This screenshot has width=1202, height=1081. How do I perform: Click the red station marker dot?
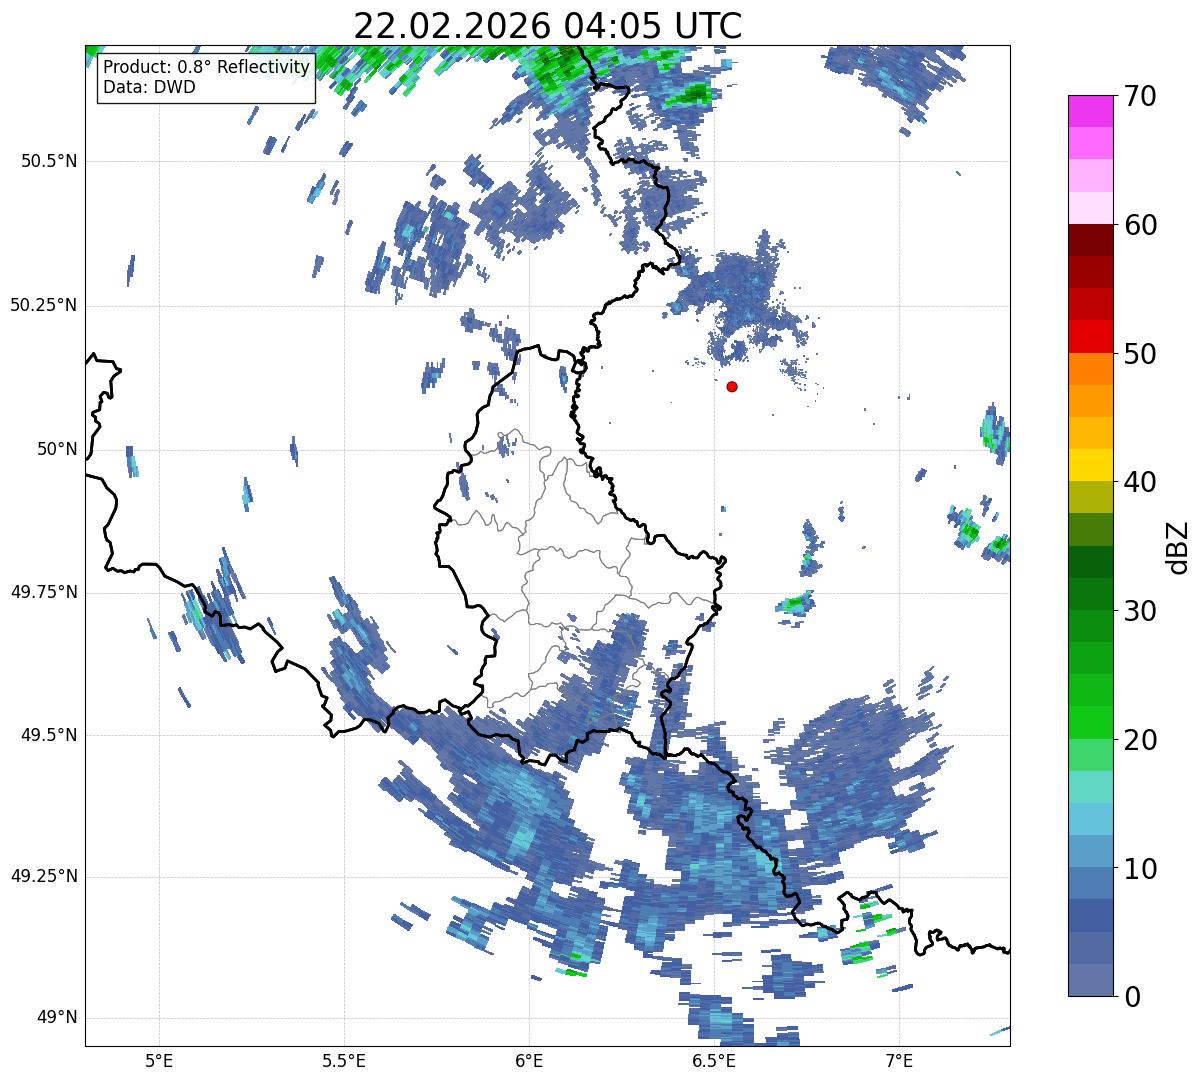pyautogui.click(x=732, y=386)
